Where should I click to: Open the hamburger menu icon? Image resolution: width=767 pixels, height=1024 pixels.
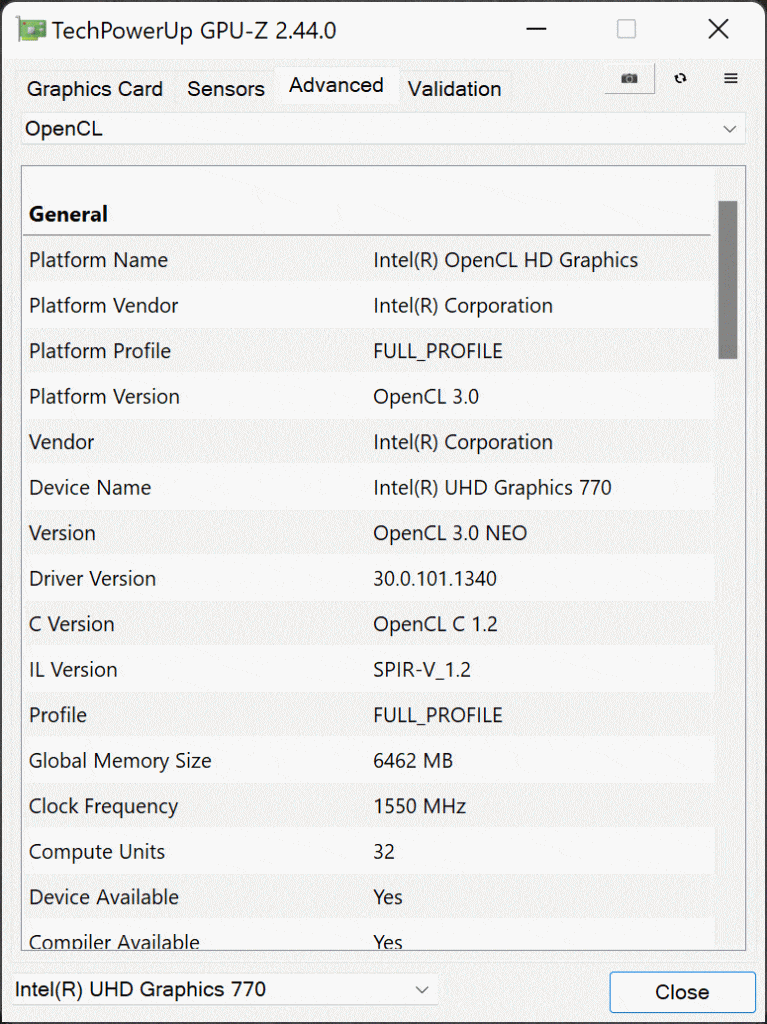coord(731,78)
